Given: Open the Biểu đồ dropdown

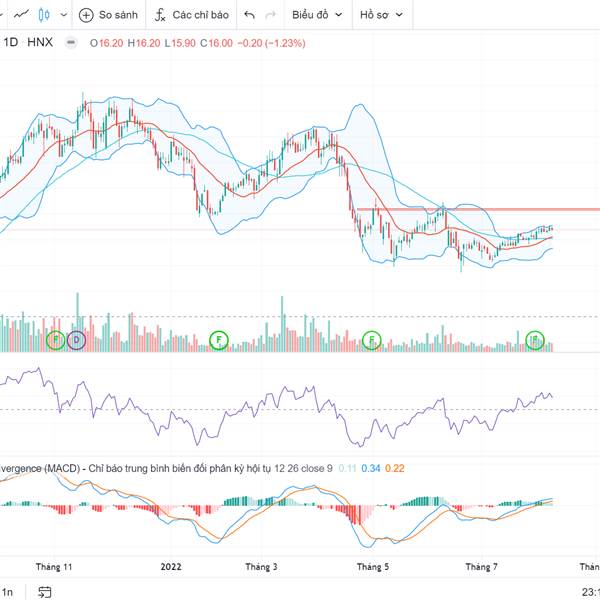Looking at the screenshot, I should [x=317, y=15].
